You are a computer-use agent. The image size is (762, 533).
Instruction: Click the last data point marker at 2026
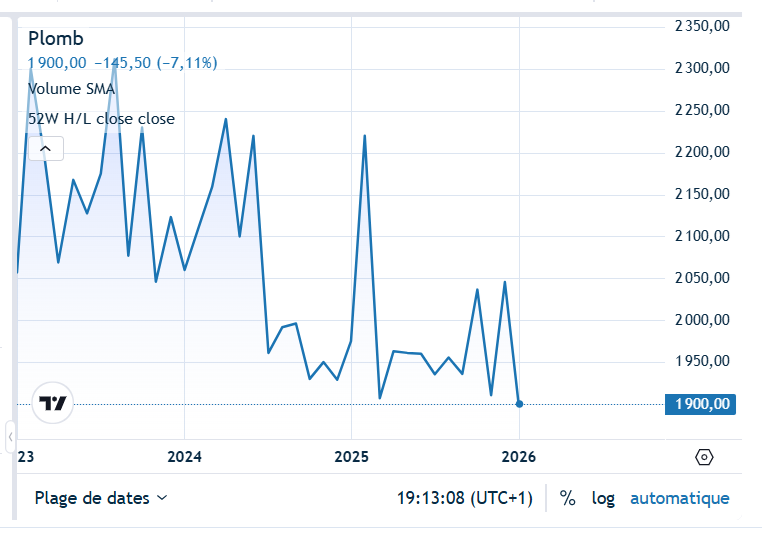pos(520,404)
